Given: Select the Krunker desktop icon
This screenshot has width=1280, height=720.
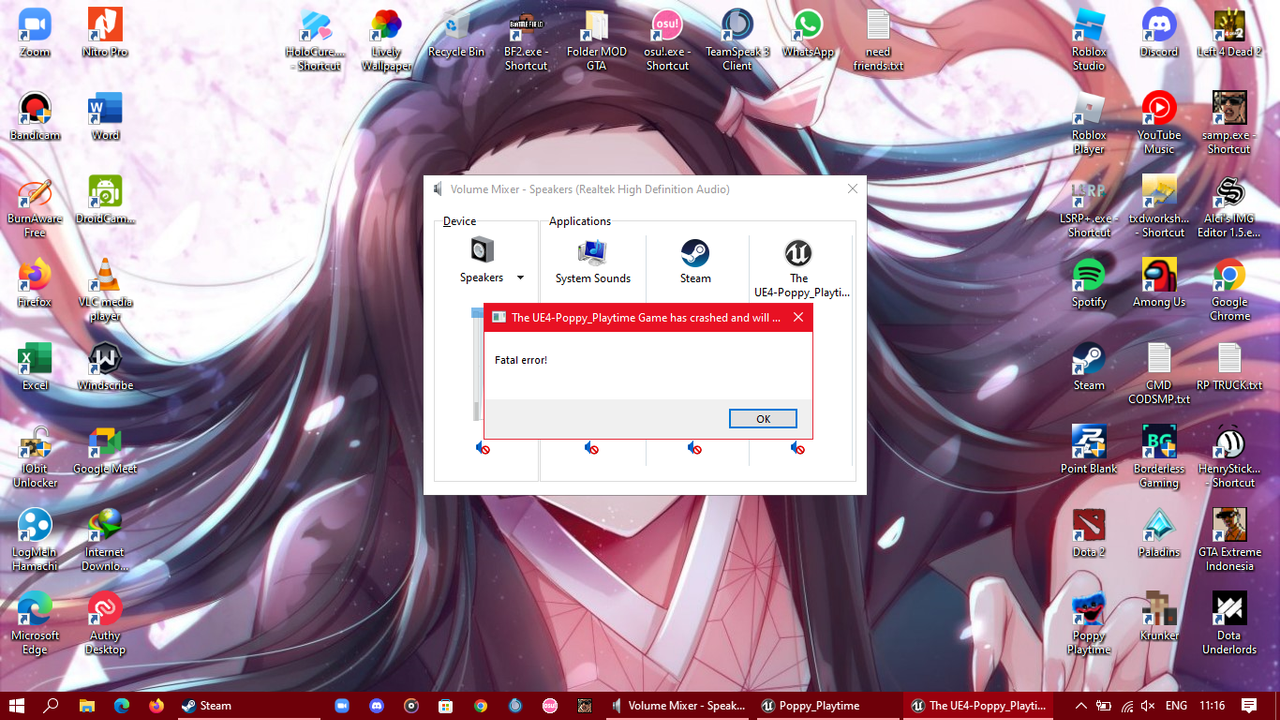Looking at the screenshot, I should pos(1159,616).
